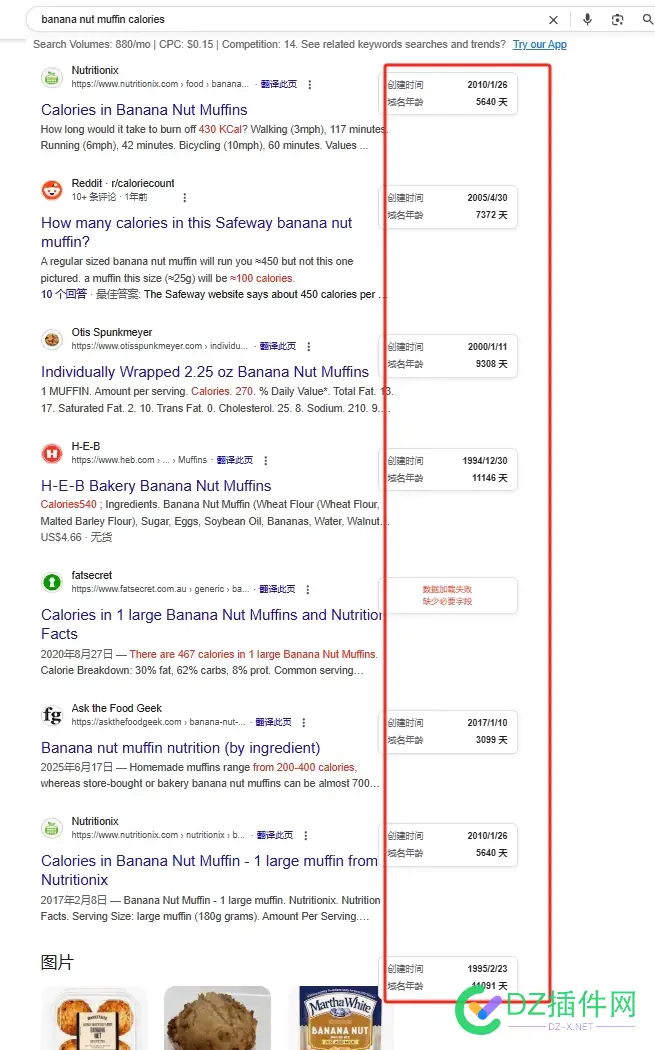The width and height of the screenshot is (655, 1050).
Task: Click the Nutritionix favicon on large muffin result
Action: pos(52,828)
